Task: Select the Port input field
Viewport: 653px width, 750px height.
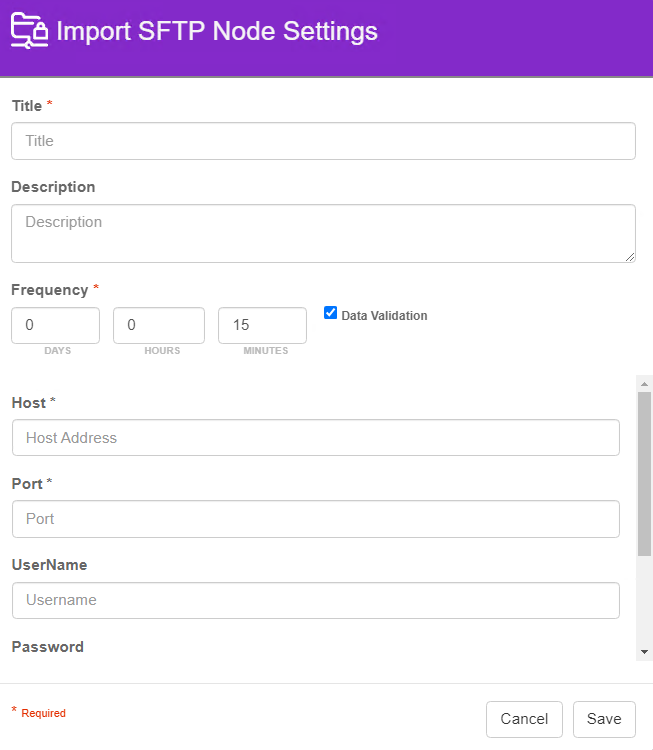Action: (x=316, y=519)
